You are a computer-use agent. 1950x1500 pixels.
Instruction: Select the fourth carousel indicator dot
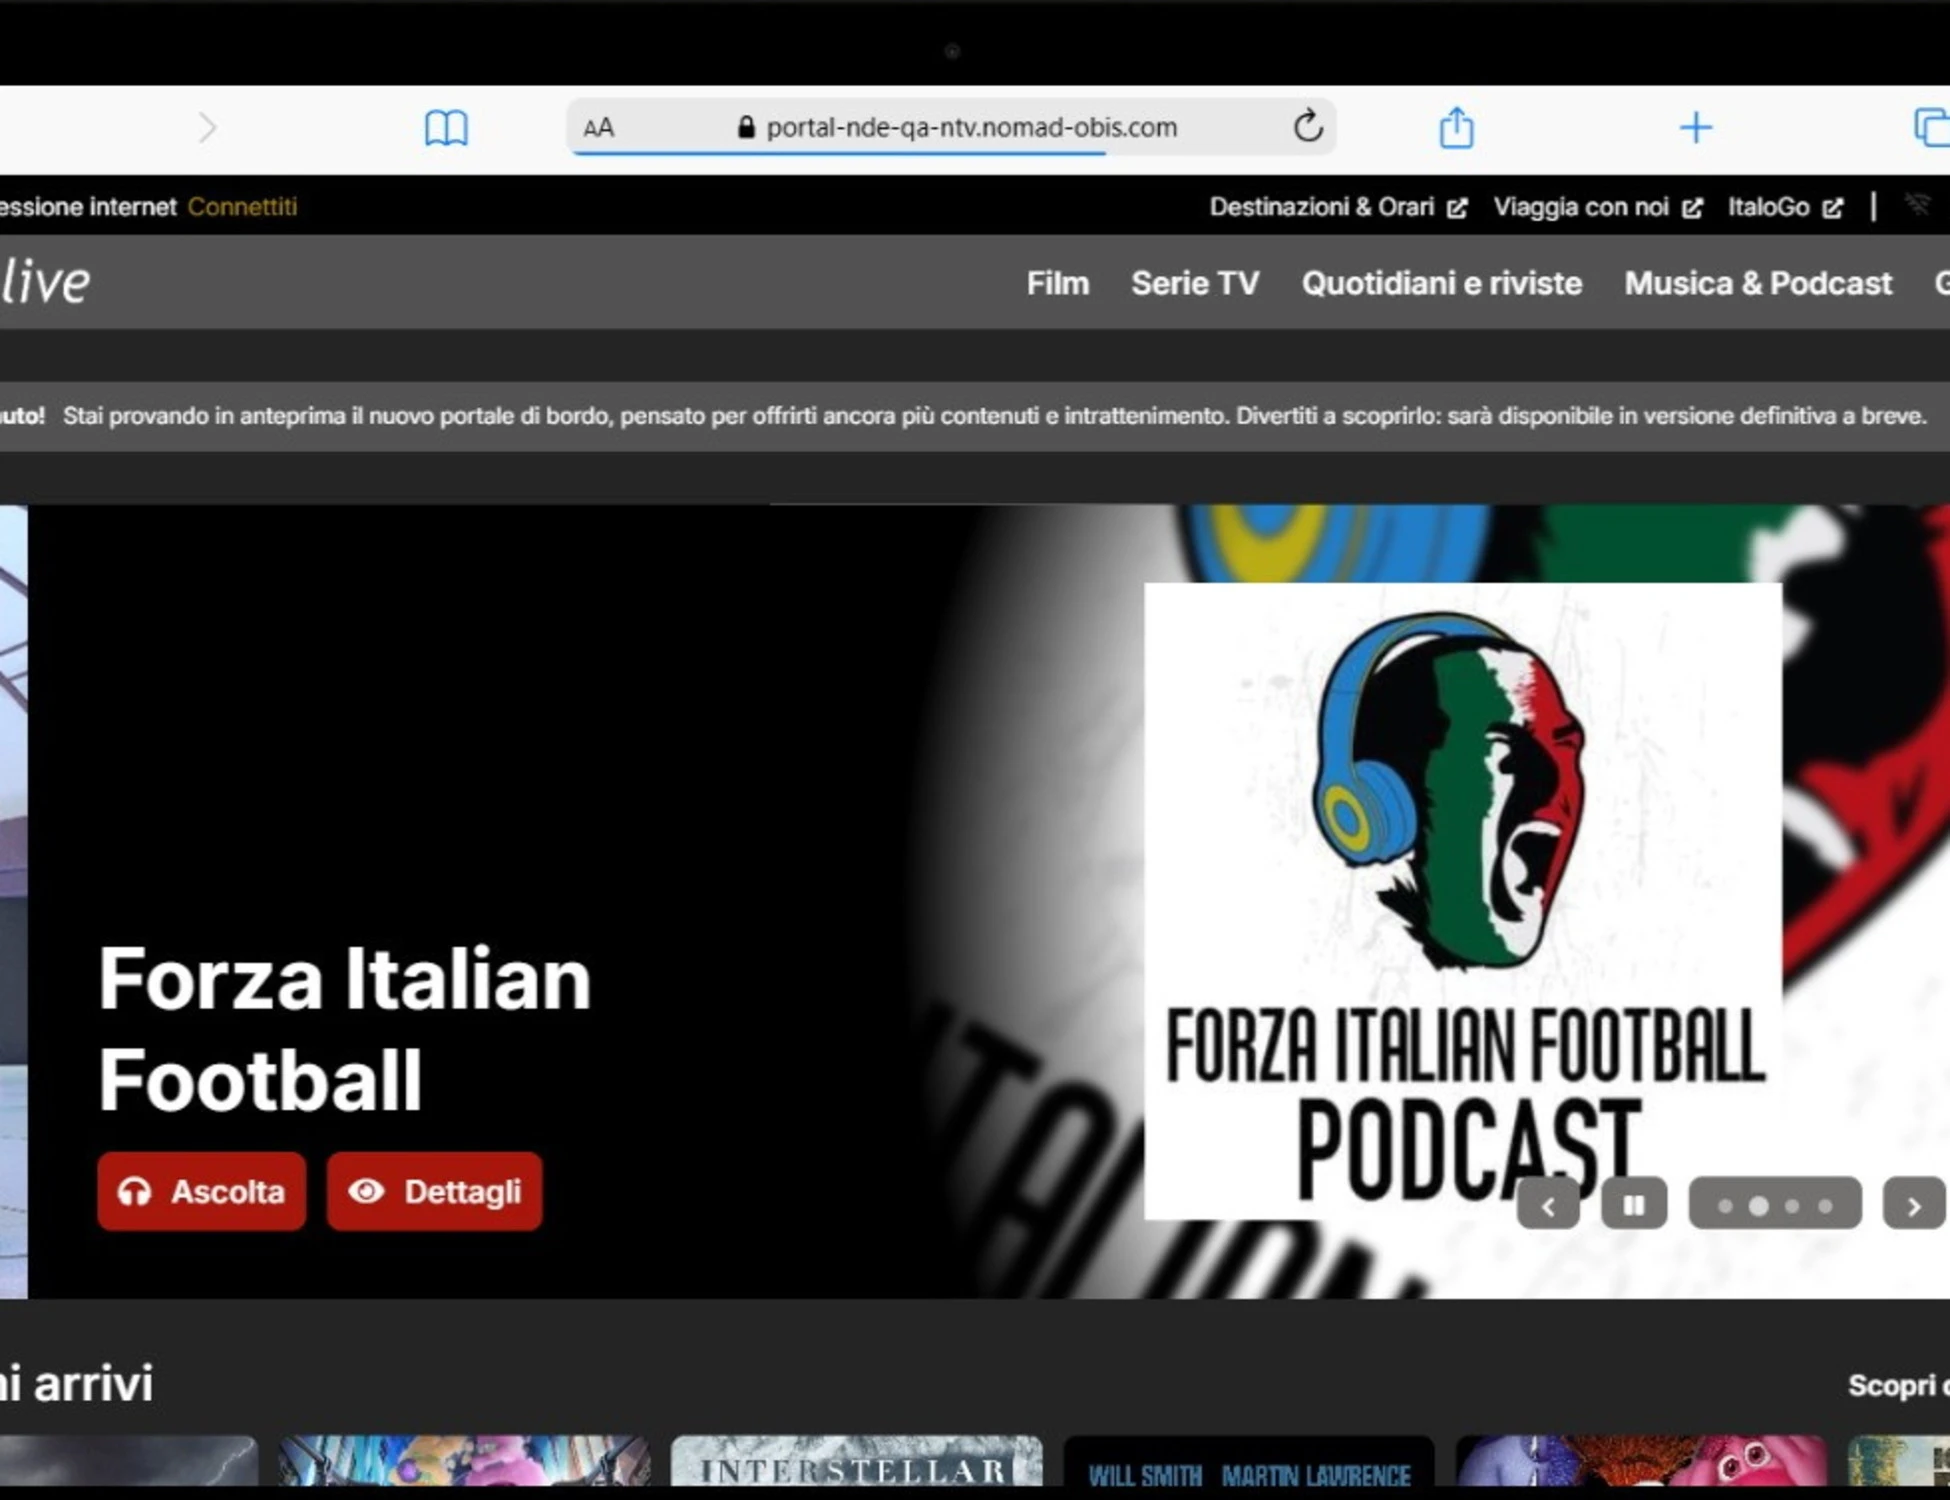[x=1825, y=1206]
